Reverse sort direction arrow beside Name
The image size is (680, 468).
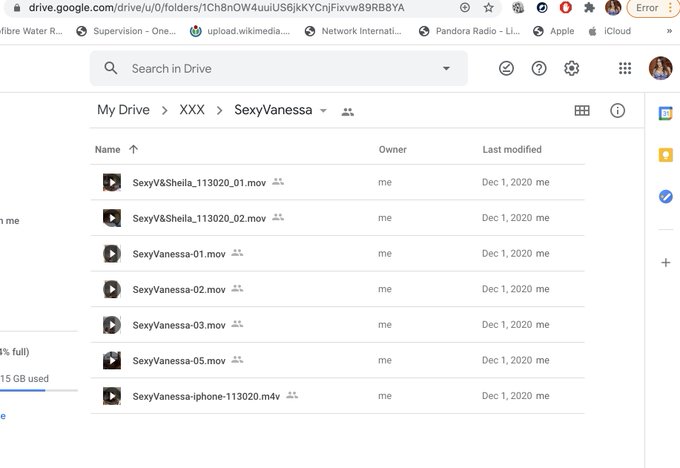click(x=133, y=149)
